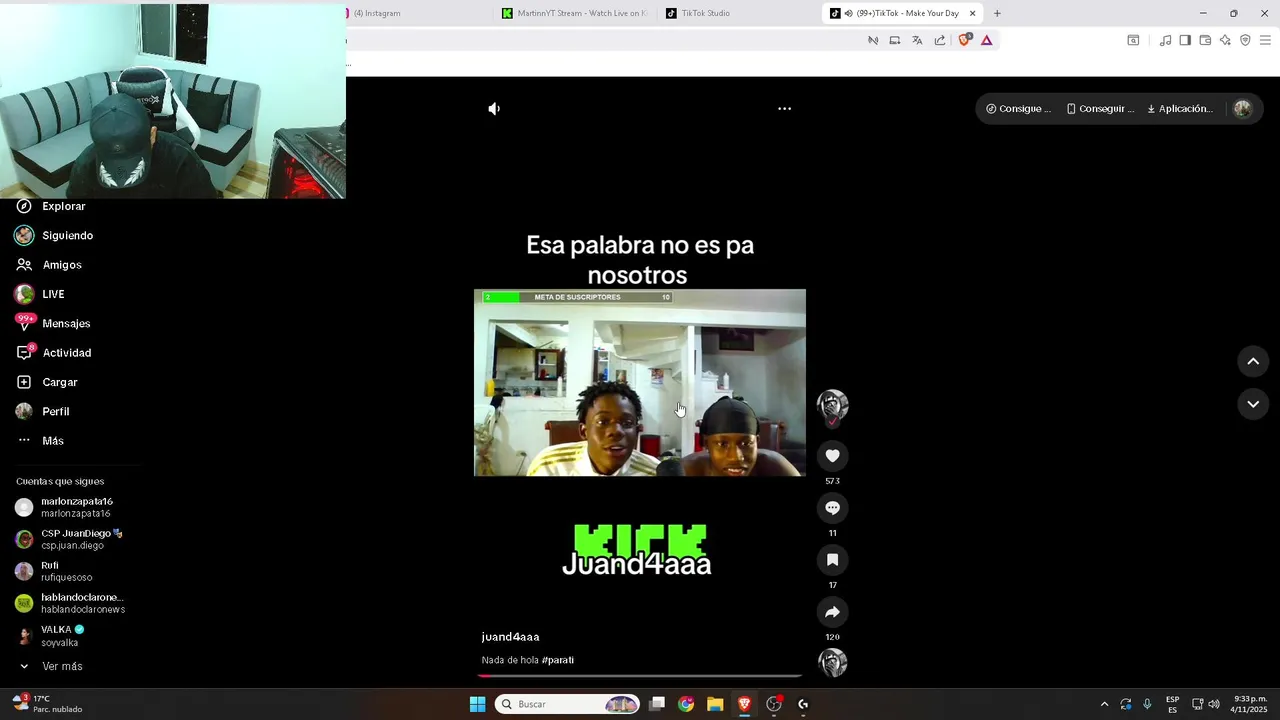The height and width of the screenshot is (720, 1280).
Task: Open the Leo AI sparkle icon
Action: (x=1225, y=40)
